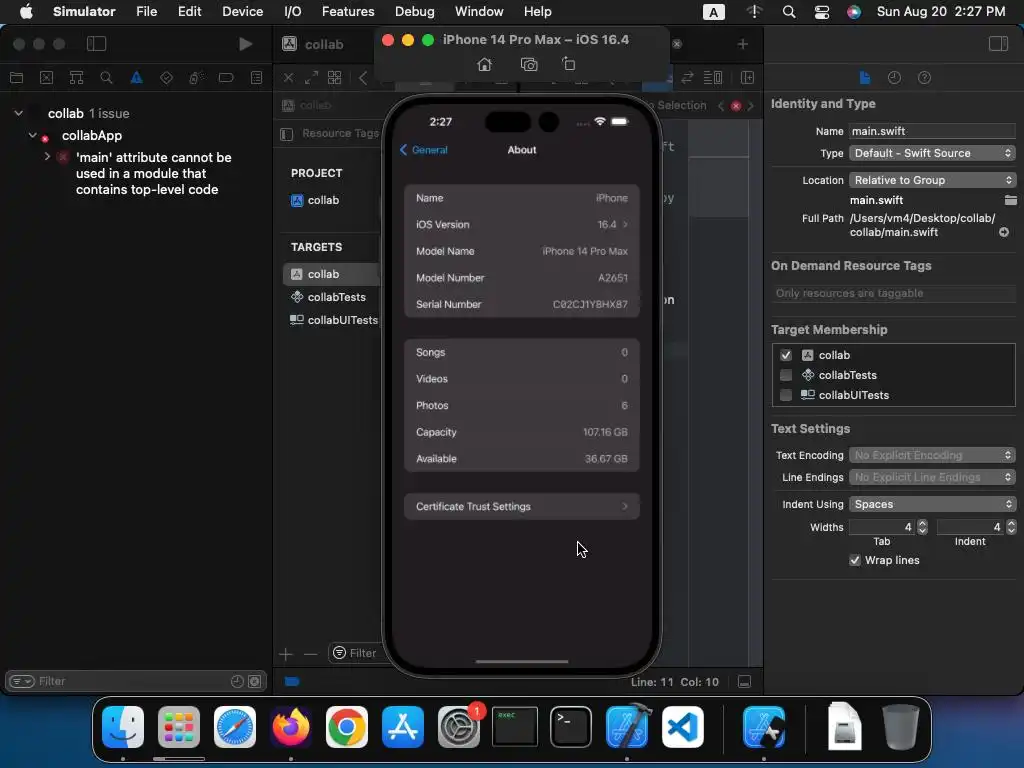The height and width of the screenshot is (768, 1024).
Task: Select the File inspector icon
Action: coord(865,78)
